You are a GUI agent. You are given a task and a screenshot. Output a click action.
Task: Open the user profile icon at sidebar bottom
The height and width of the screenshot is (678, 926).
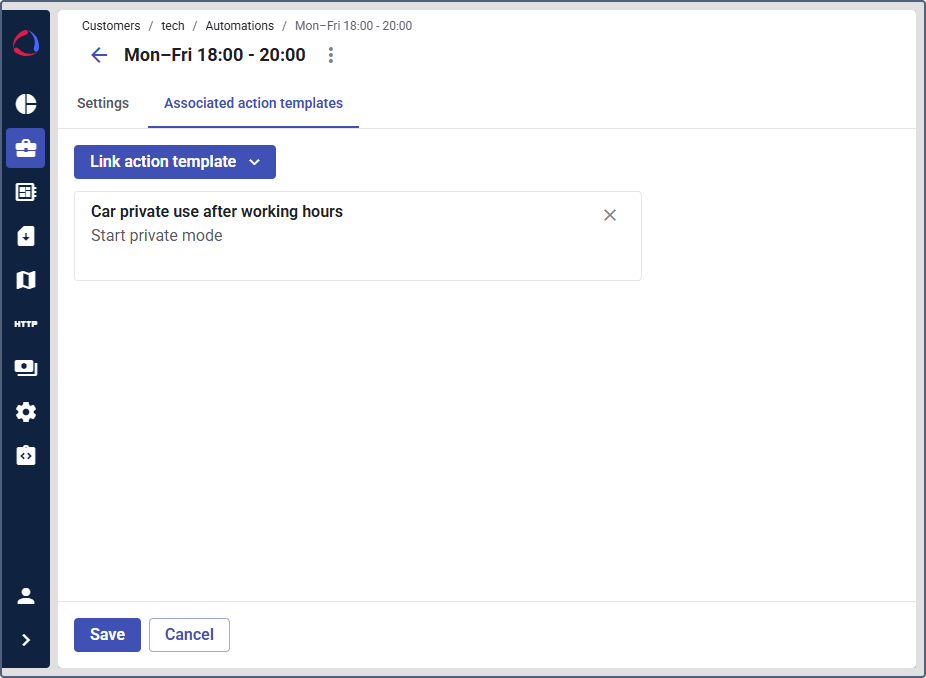25,595
